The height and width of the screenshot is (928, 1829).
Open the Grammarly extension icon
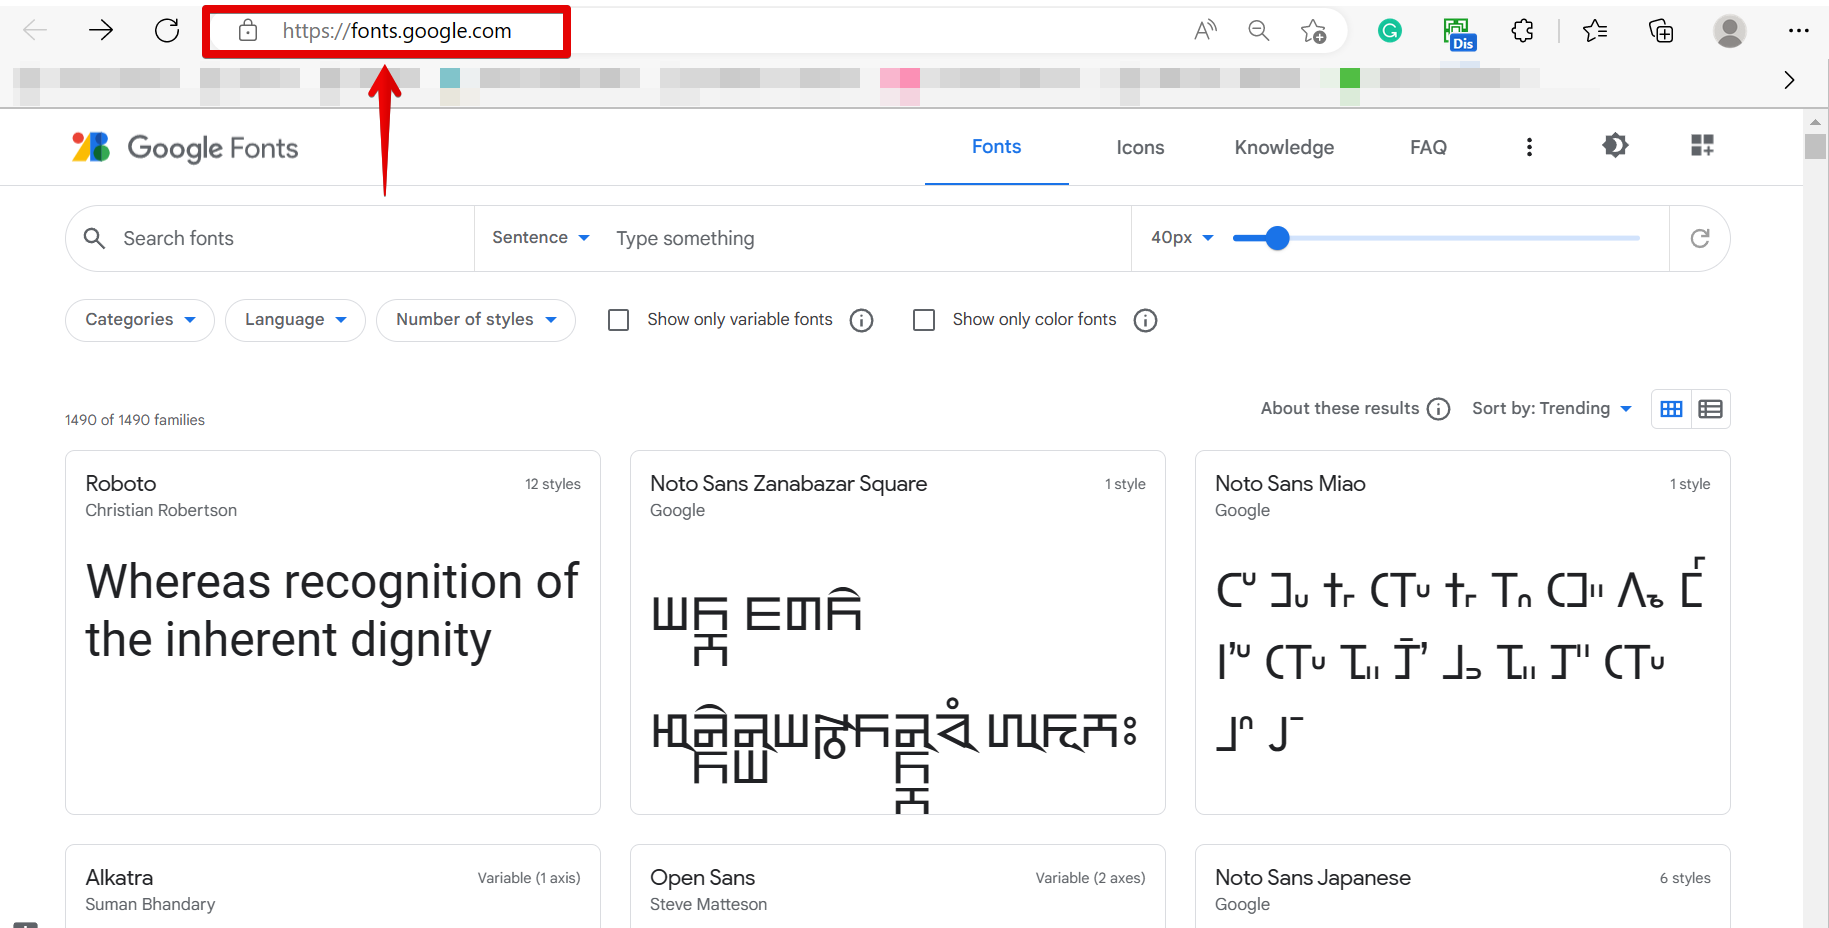pos(1390,31)
